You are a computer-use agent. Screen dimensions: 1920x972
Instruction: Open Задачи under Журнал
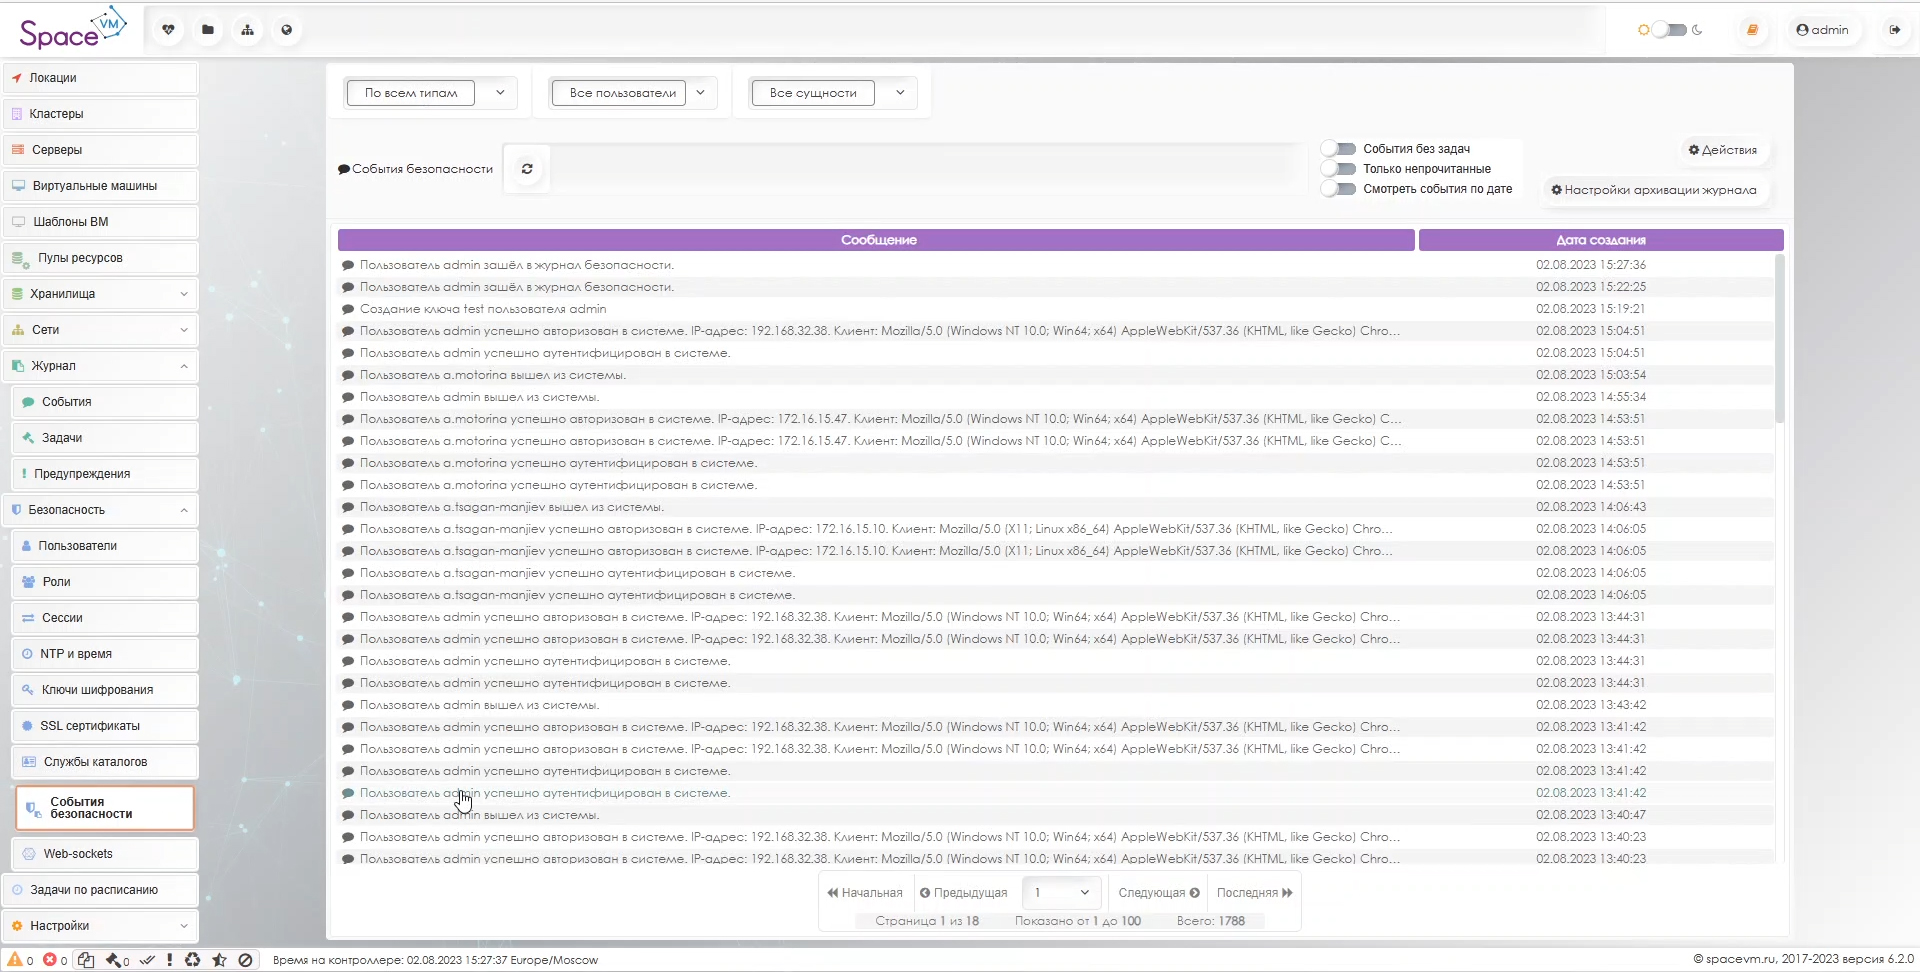click(105, 438)
